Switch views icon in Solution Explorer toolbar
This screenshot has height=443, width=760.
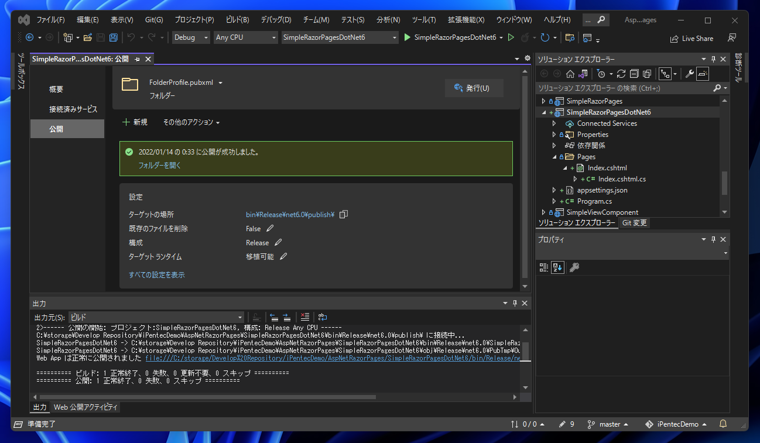click(583, 74)
